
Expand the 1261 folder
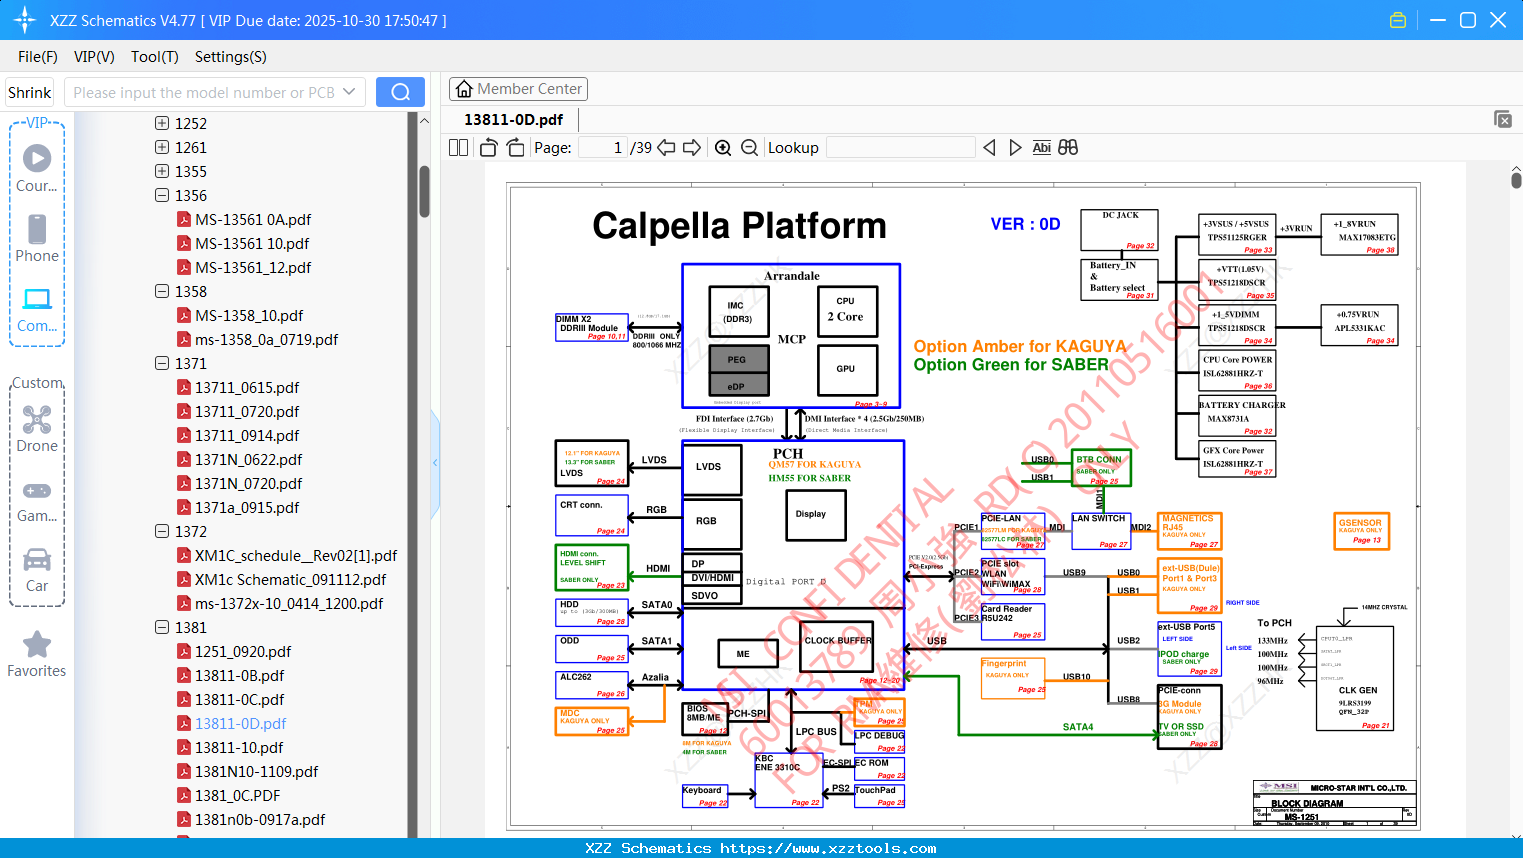pos(162,147)
